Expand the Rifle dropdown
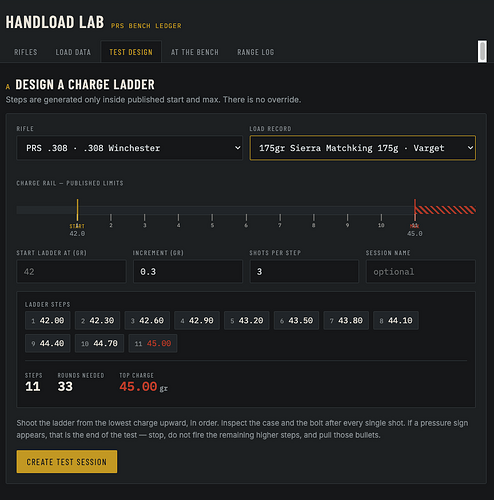 pos(129,148)
